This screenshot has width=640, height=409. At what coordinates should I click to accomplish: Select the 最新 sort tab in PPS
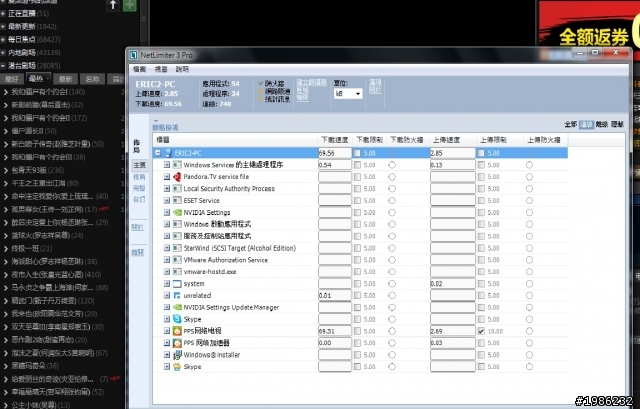(x=65, y=79)
